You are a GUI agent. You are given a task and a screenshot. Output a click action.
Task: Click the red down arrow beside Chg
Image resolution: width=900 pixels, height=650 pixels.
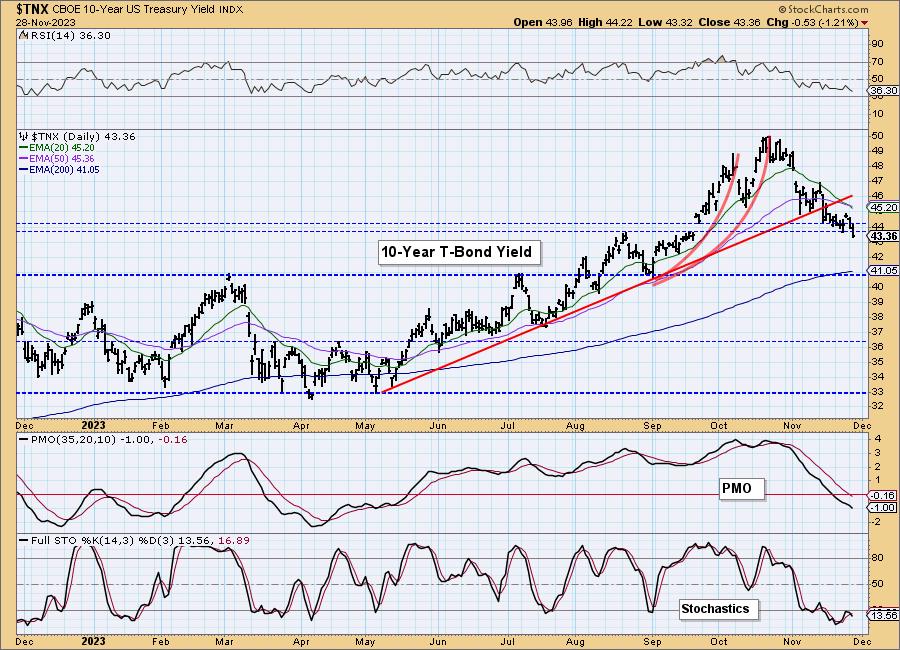point(864,23)
